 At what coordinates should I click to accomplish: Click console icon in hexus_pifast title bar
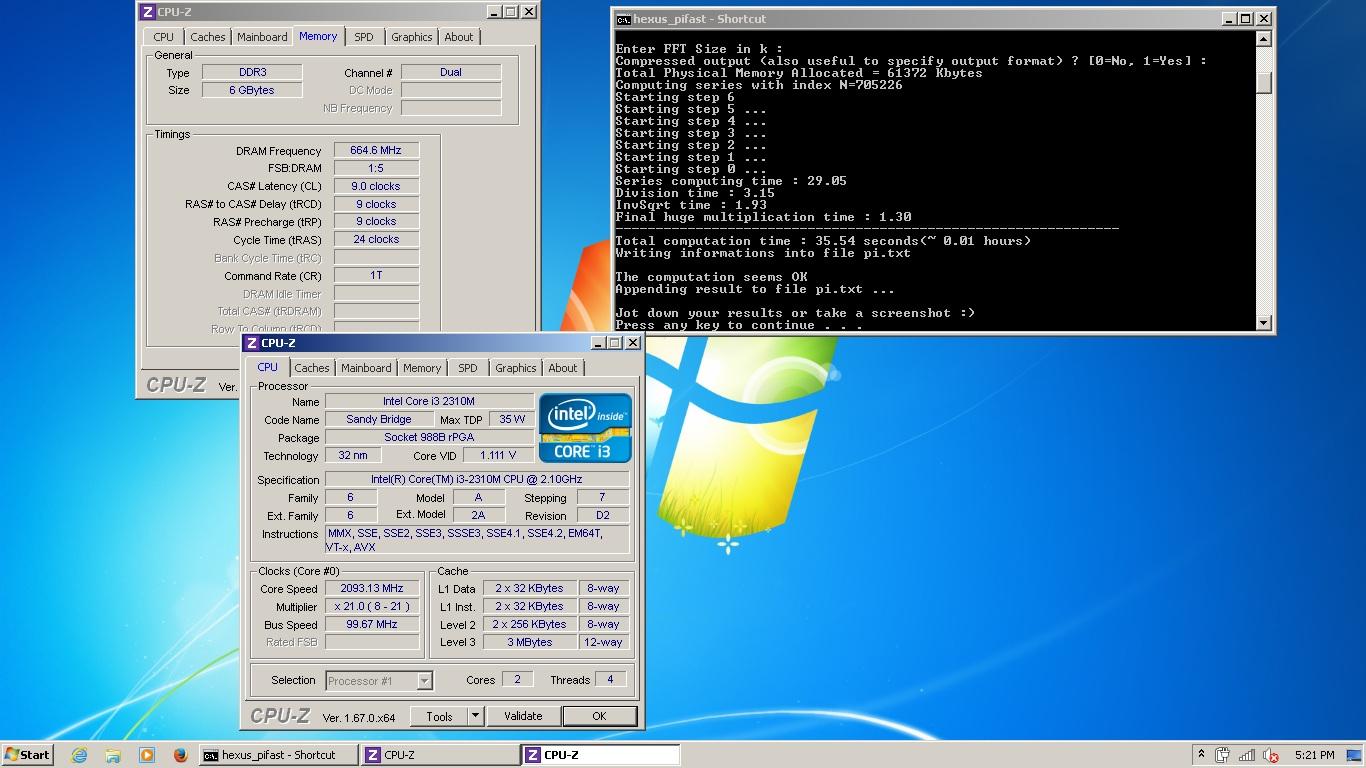[x=623, y=19]
